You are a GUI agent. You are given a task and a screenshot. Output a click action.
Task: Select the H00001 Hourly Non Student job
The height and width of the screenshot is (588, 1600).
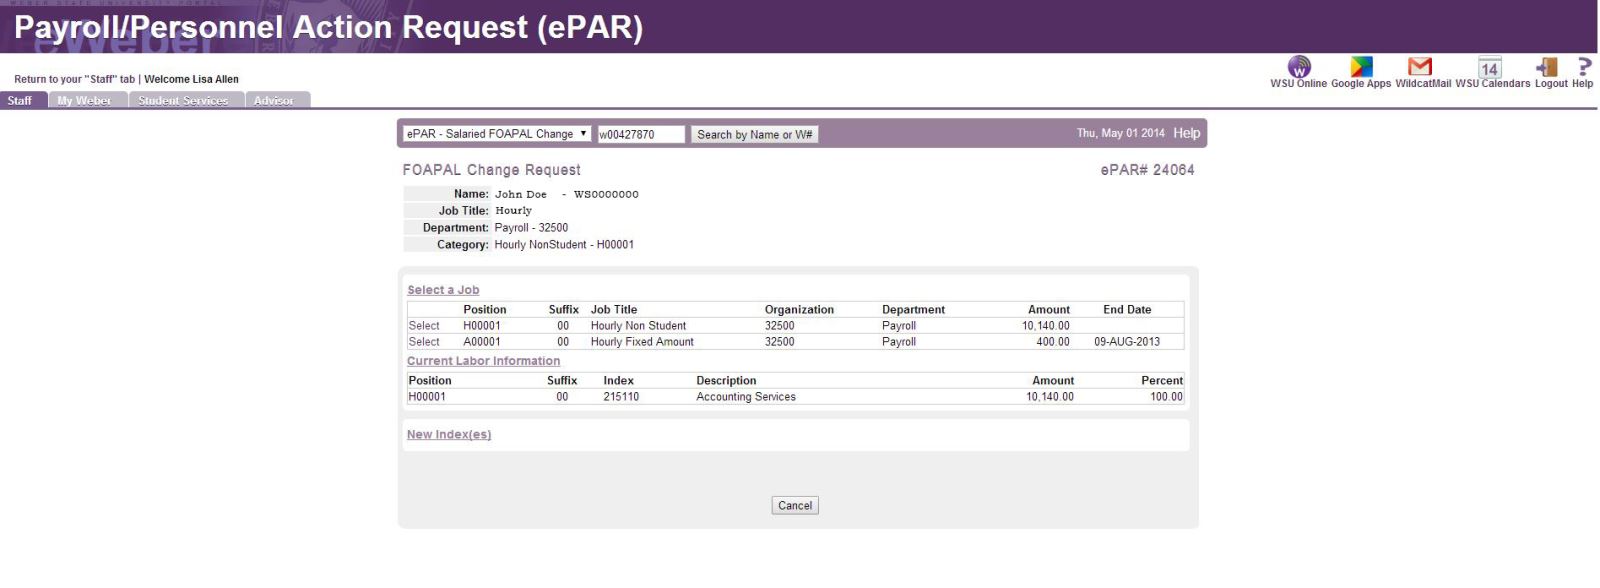pyautogui.click(x=424, y=326)
